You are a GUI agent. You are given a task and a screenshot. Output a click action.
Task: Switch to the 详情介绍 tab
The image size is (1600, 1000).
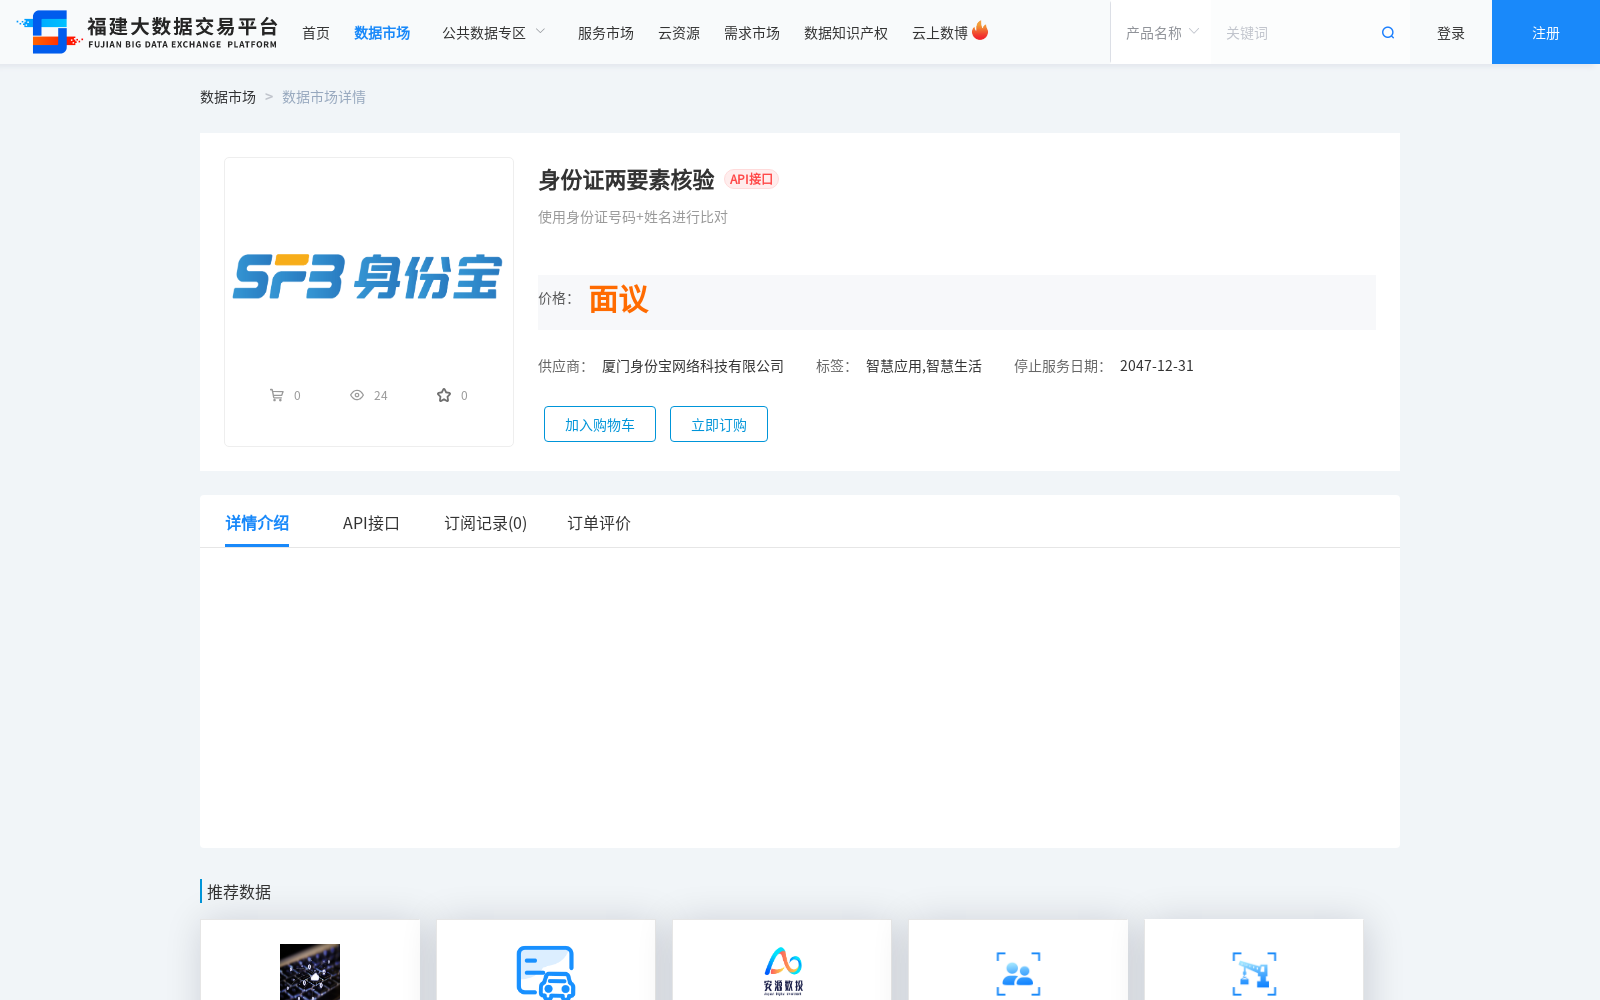click(x=257, y=523)
